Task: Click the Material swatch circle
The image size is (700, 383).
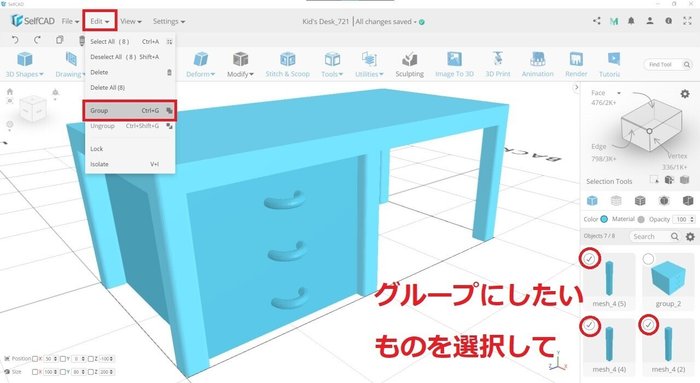Action: tap(641, 219)
